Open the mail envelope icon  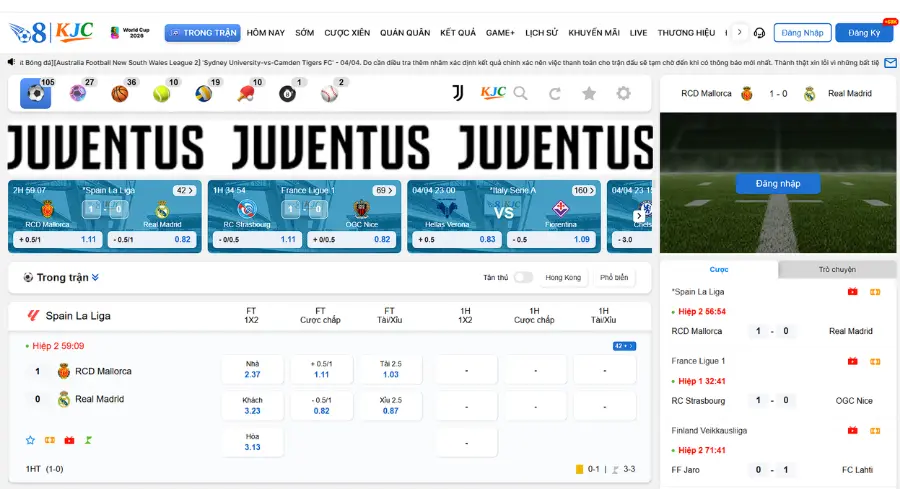click(x=890, y=63)
